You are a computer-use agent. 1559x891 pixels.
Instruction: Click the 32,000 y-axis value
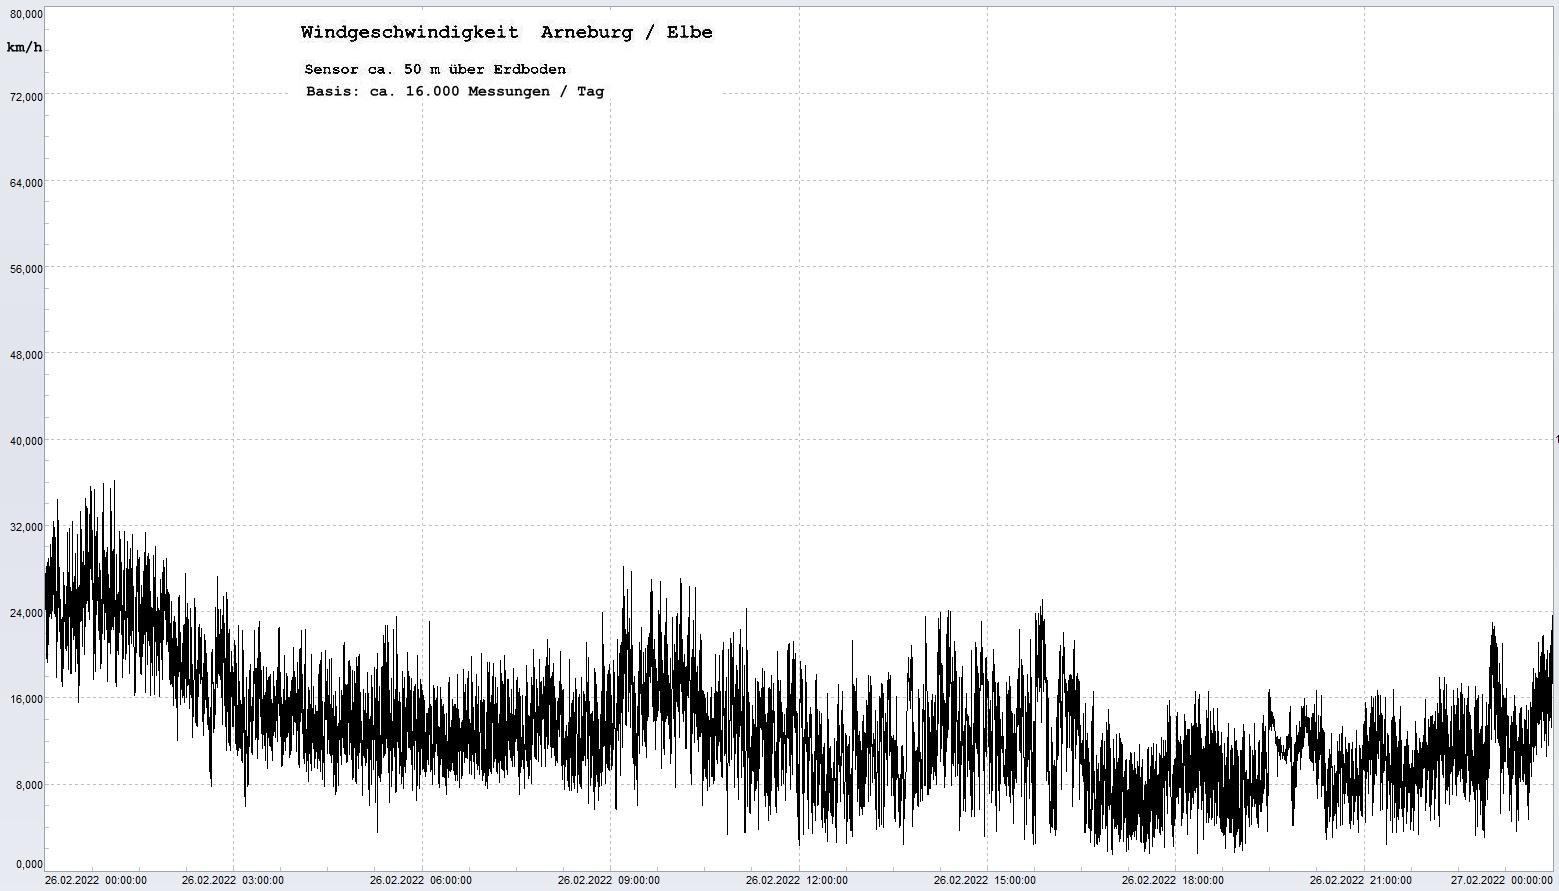pos(26,526)
